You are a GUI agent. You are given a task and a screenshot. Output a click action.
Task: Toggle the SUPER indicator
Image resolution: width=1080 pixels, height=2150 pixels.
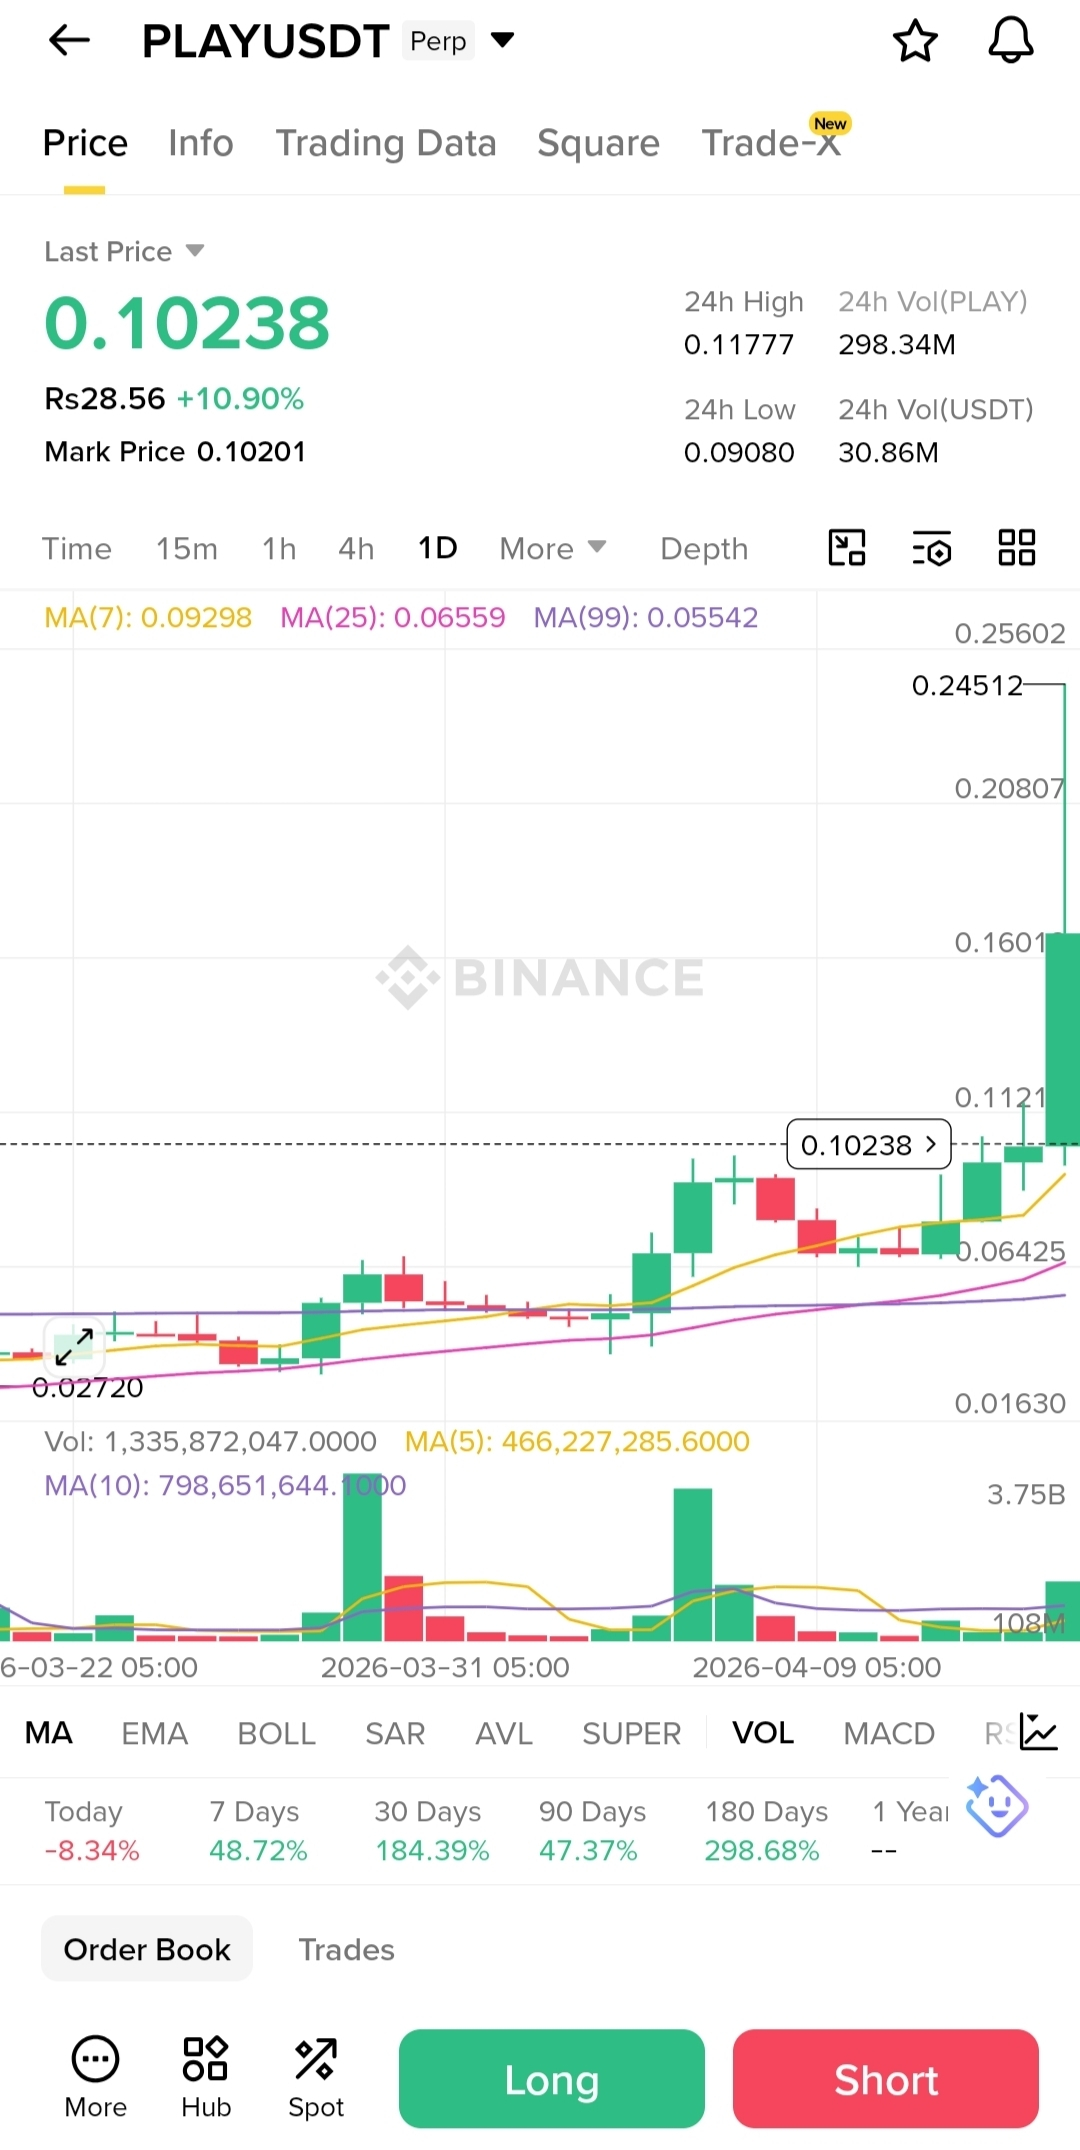tap(632, 1732)
